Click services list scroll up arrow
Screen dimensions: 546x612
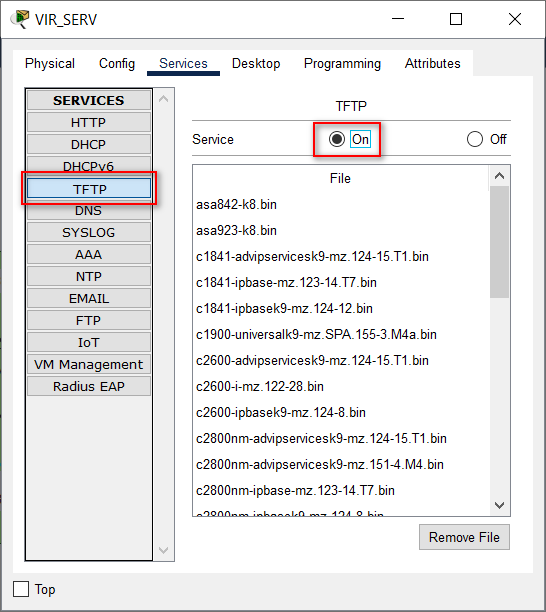(164, 99)
